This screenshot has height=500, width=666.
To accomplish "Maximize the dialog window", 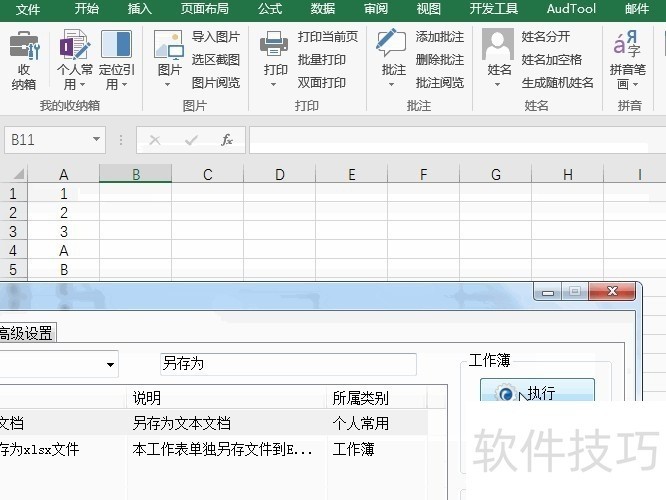I will coord(575,291).
